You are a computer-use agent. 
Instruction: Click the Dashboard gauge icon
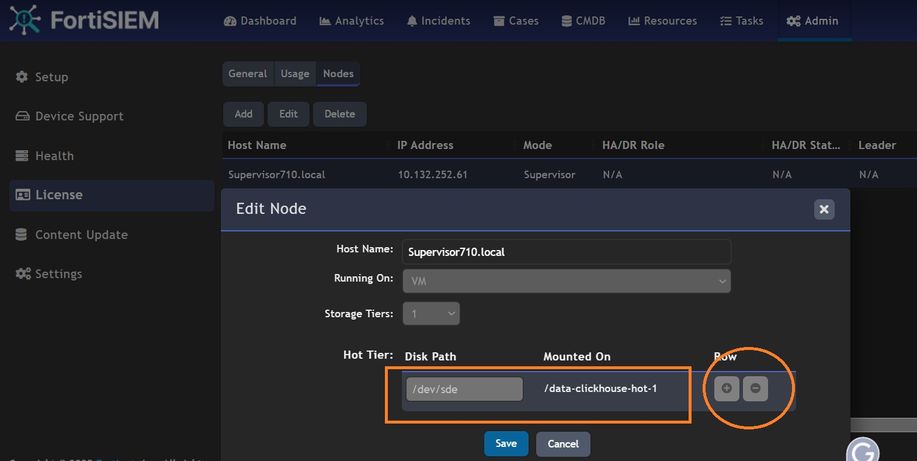[230, 22]
